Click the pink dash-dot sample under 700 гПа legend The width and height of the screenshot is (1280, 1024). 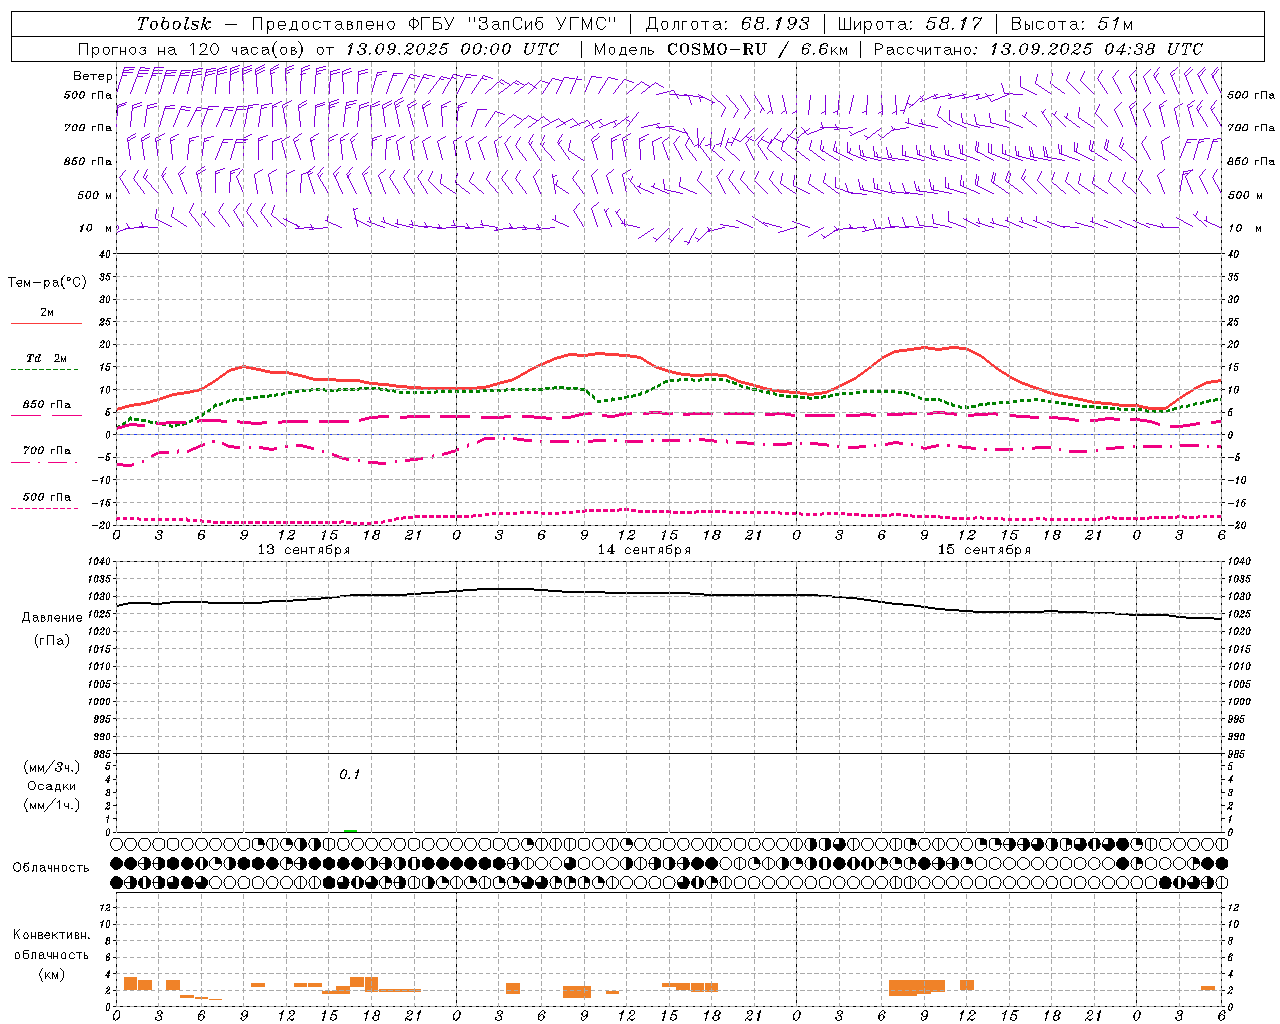tap(46, 462)
